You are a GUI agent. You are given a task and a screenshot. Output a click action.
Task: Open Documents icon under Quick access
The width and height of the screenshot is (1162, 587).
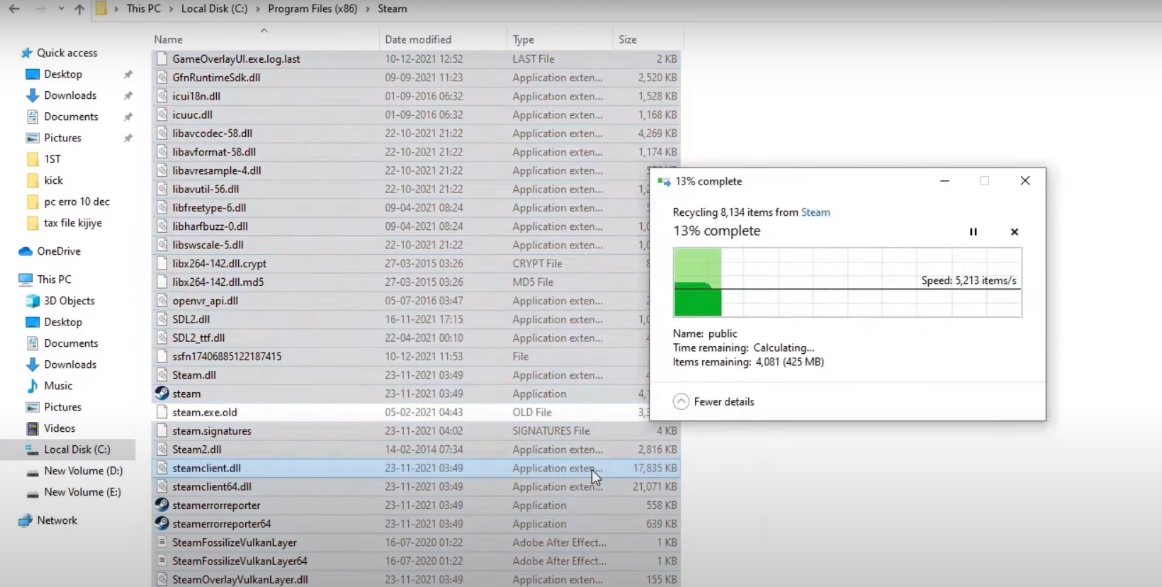pos(32,116)
